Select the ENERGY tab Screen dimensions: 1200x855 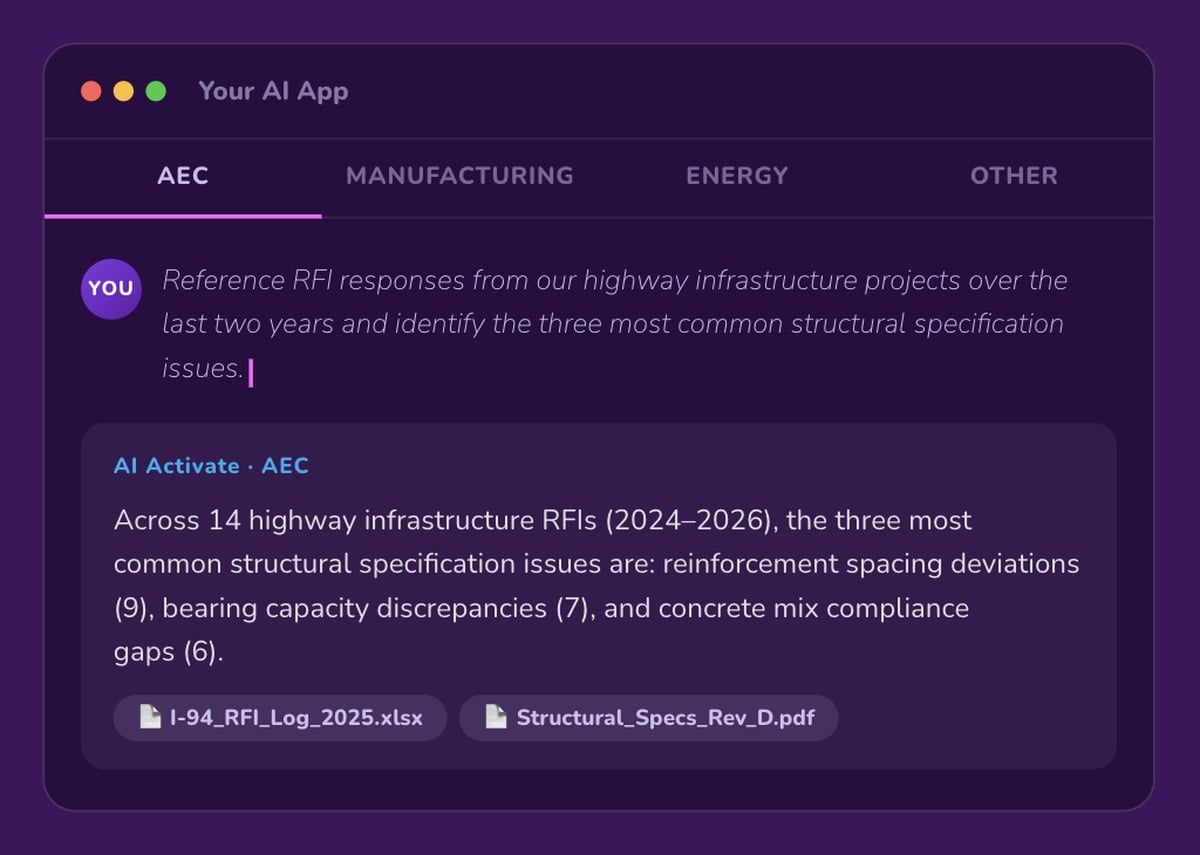click(x=737, y=176)
